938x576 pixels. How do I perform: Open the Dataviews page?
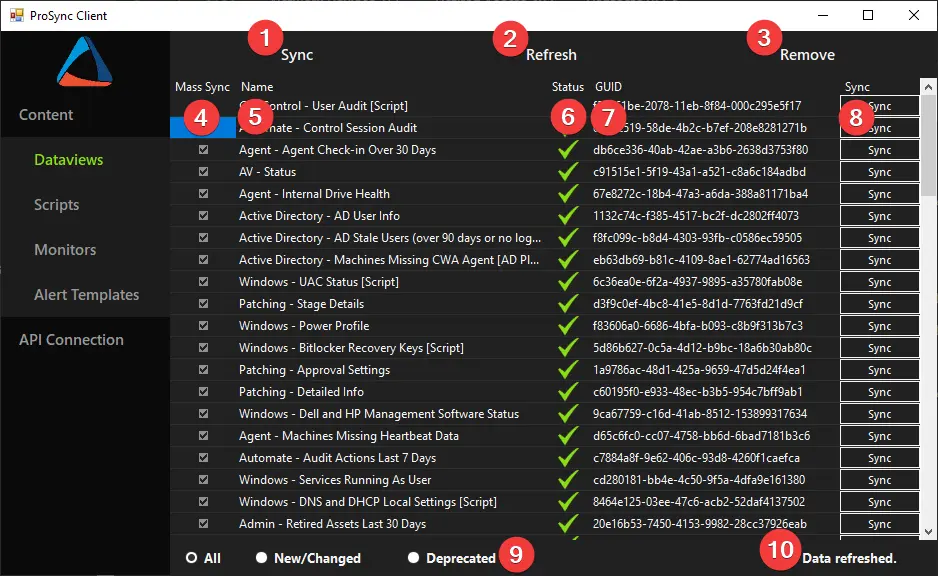pyautogui.click(x=69, y=160)
